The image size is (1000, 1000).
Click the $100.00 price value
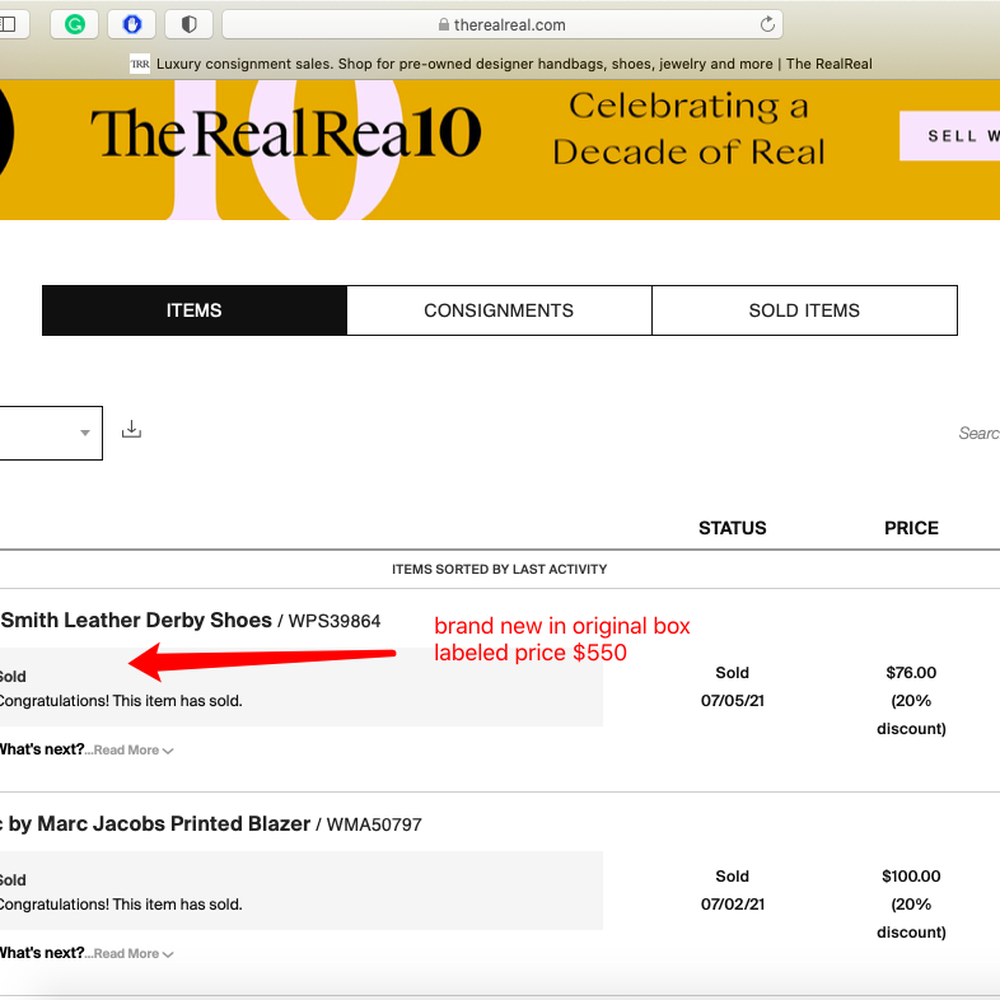[911, 876]
